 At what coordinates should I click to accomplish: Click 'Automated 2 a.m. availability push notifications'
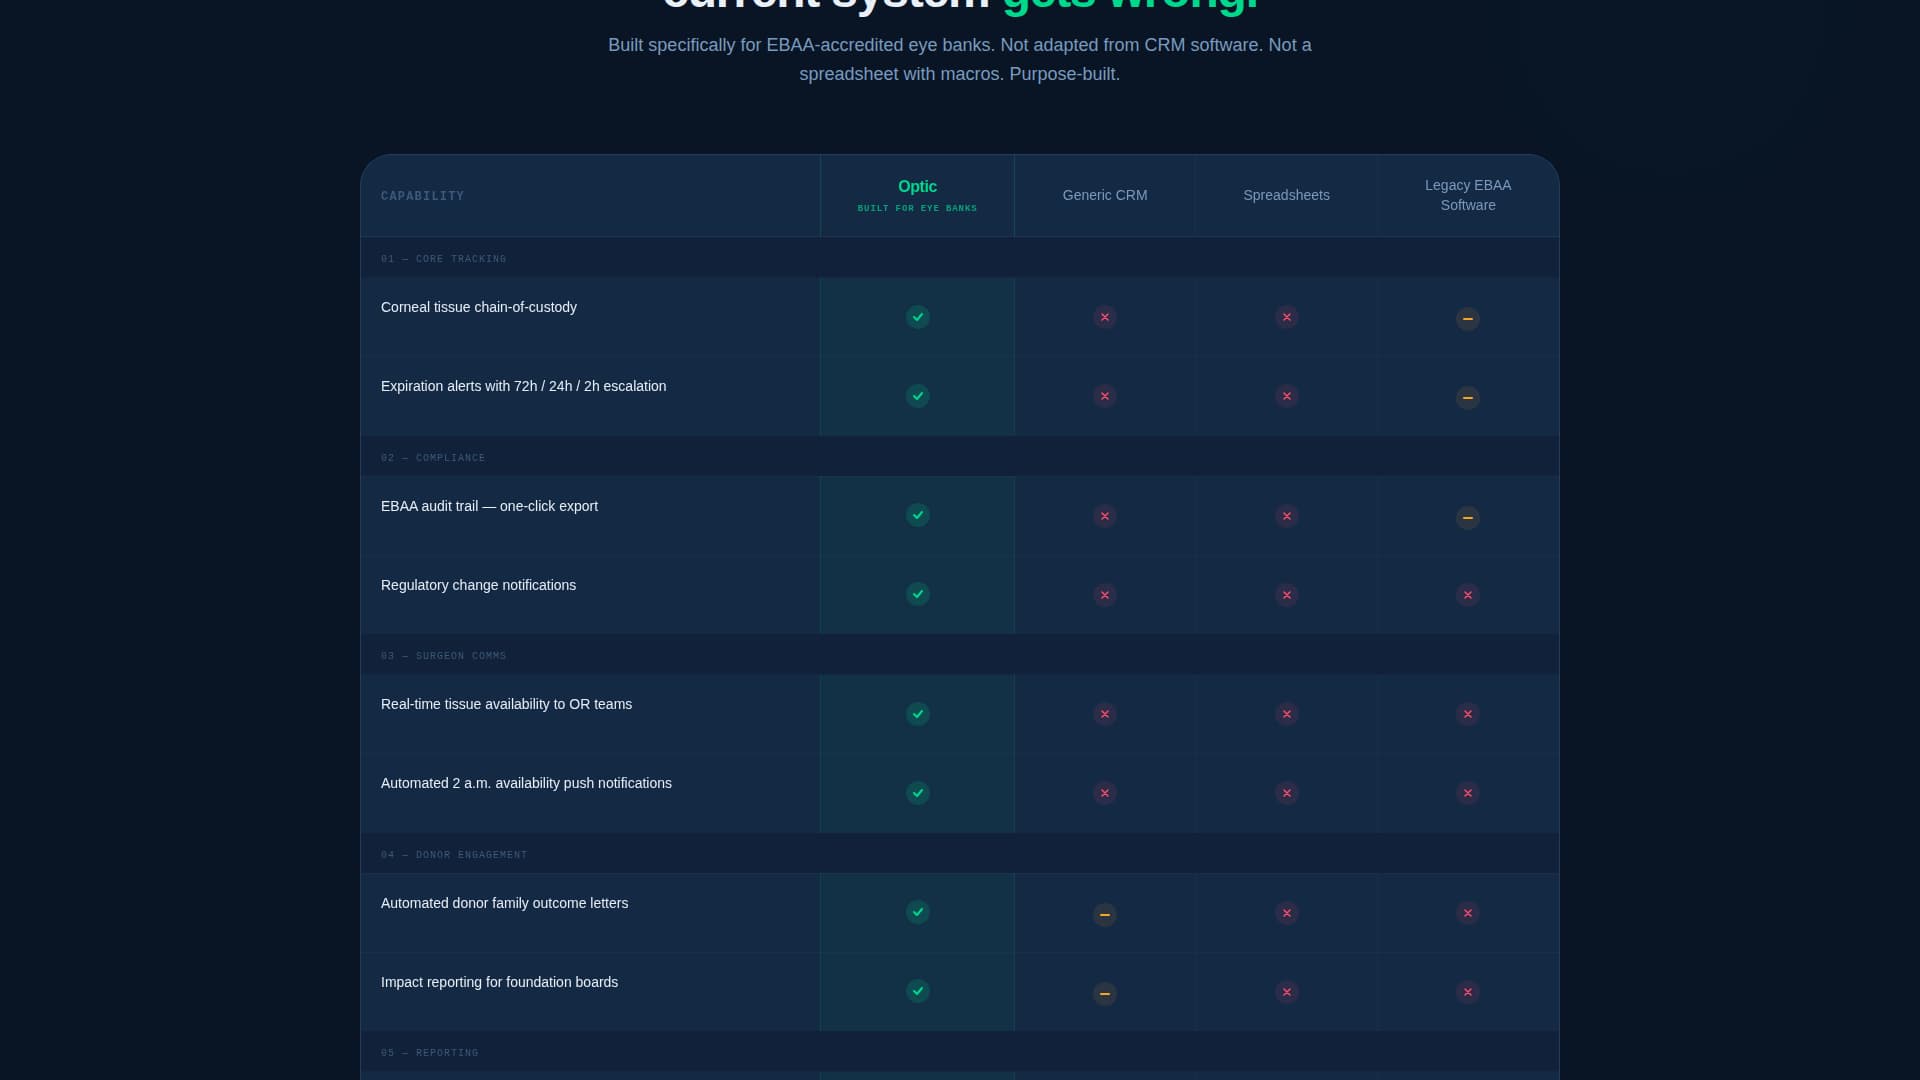pos(526,783)
